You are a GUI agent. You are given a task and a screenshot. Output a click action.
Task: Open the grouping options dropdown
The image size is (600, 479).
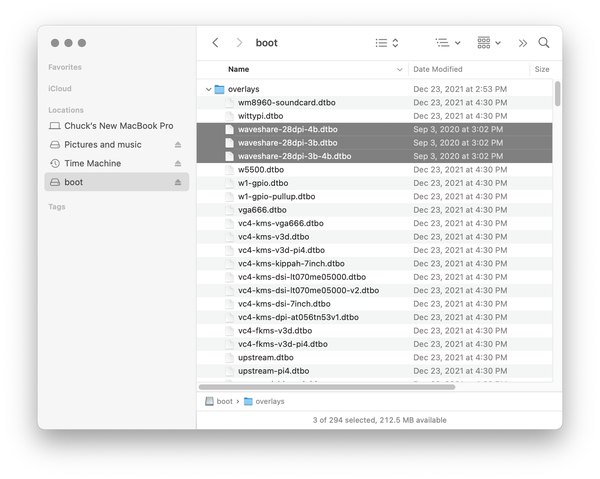click(448, 43)
